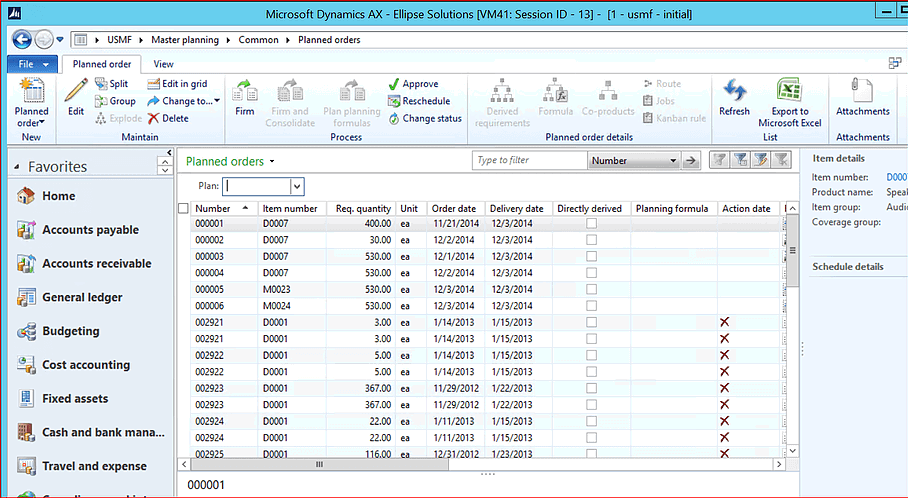Split the selected planned order
The image size is (908, 498).
pyautogui.click(x=112, y=84)
